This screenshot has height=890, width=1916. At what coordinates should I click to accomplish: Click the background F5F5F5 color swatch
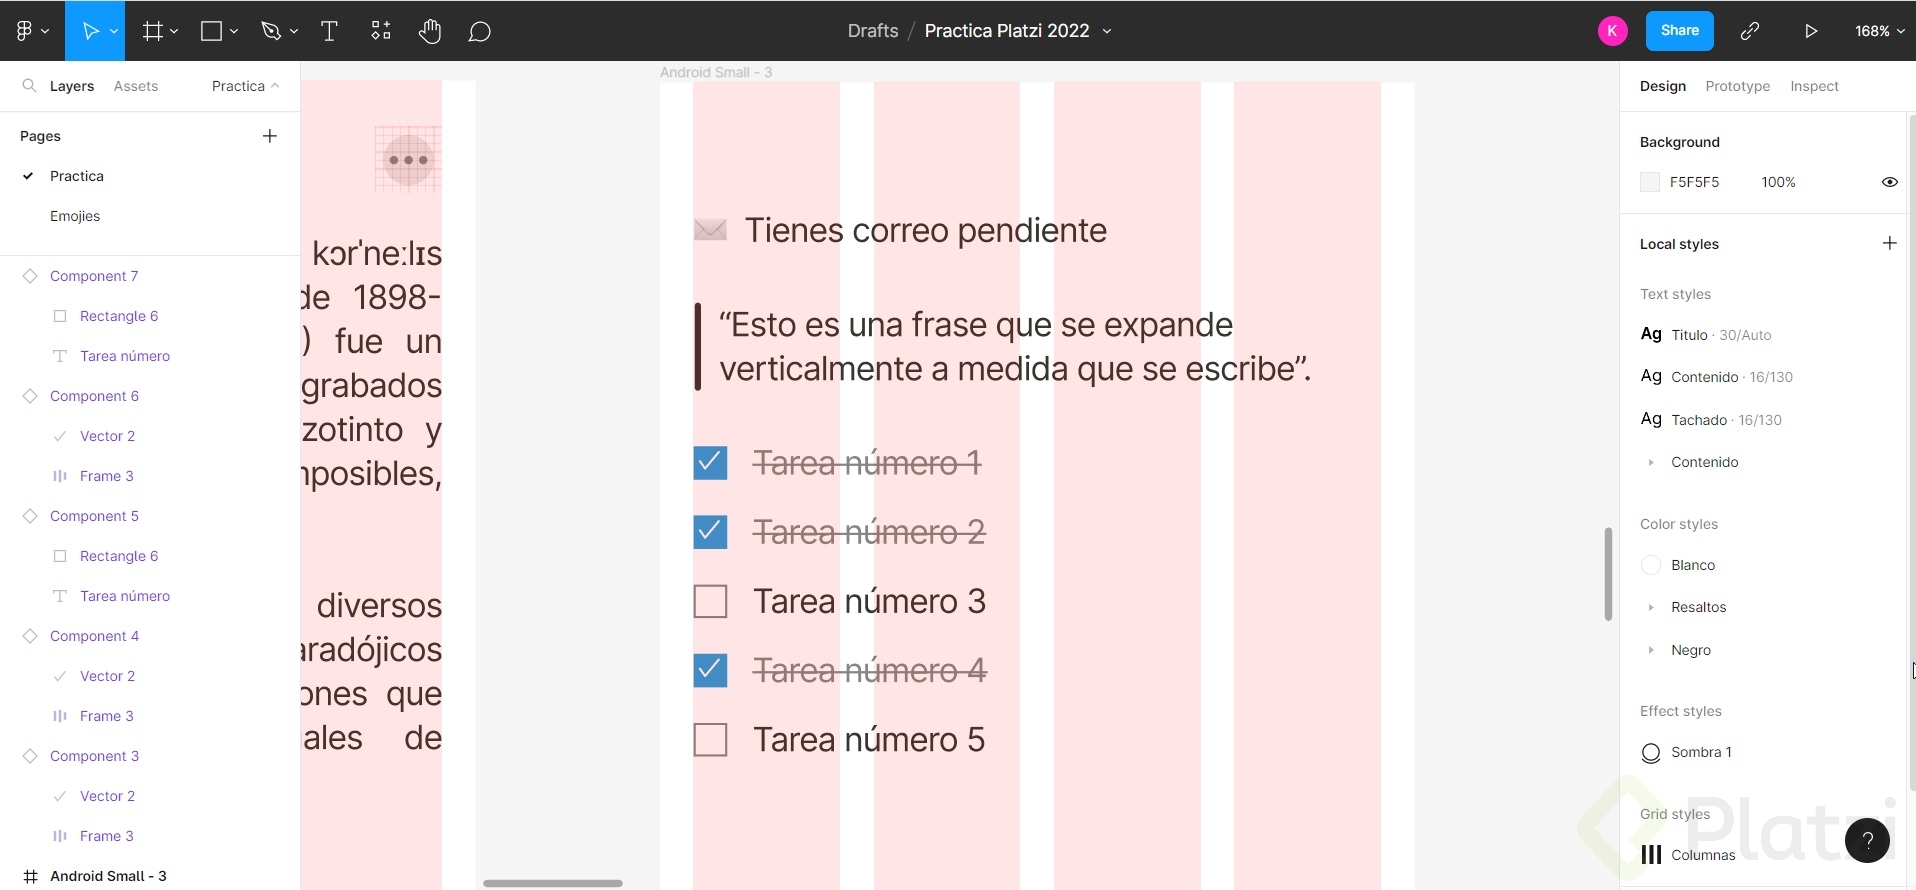[x=1650, y=182]
